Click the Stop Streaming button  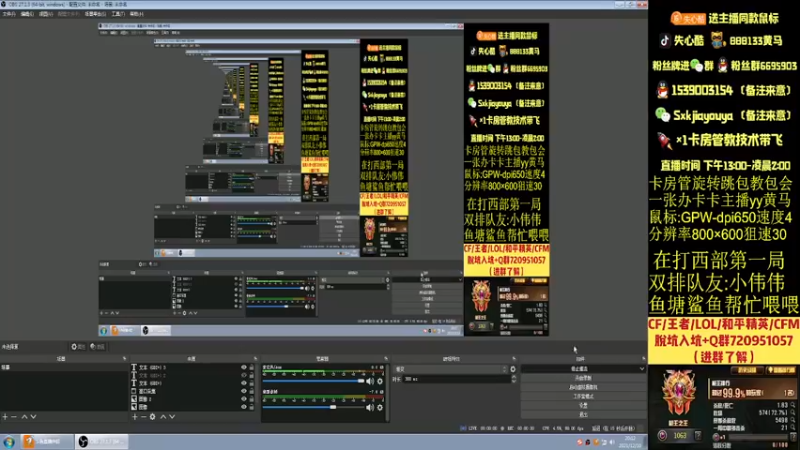[579, 368]
